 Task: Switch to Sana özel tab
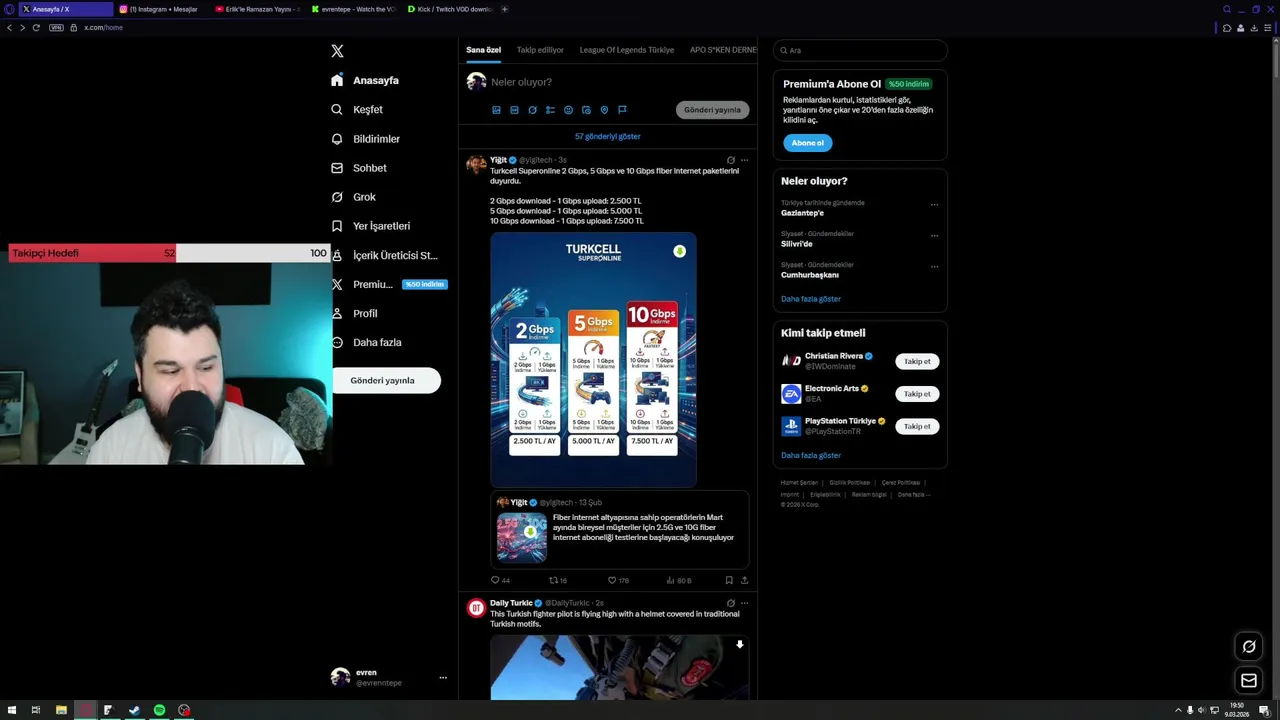483,50
